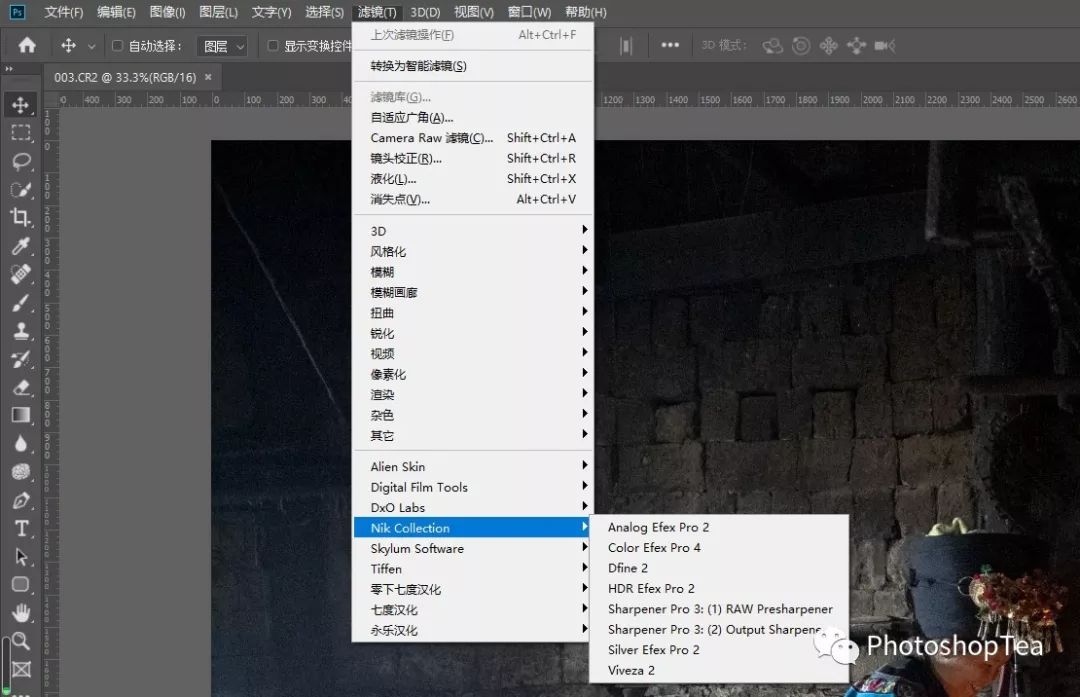The image size is (1080, 697).
Task: Open Sharpener Pro 3 RAW Presharpener
Action: click(719, 609)
